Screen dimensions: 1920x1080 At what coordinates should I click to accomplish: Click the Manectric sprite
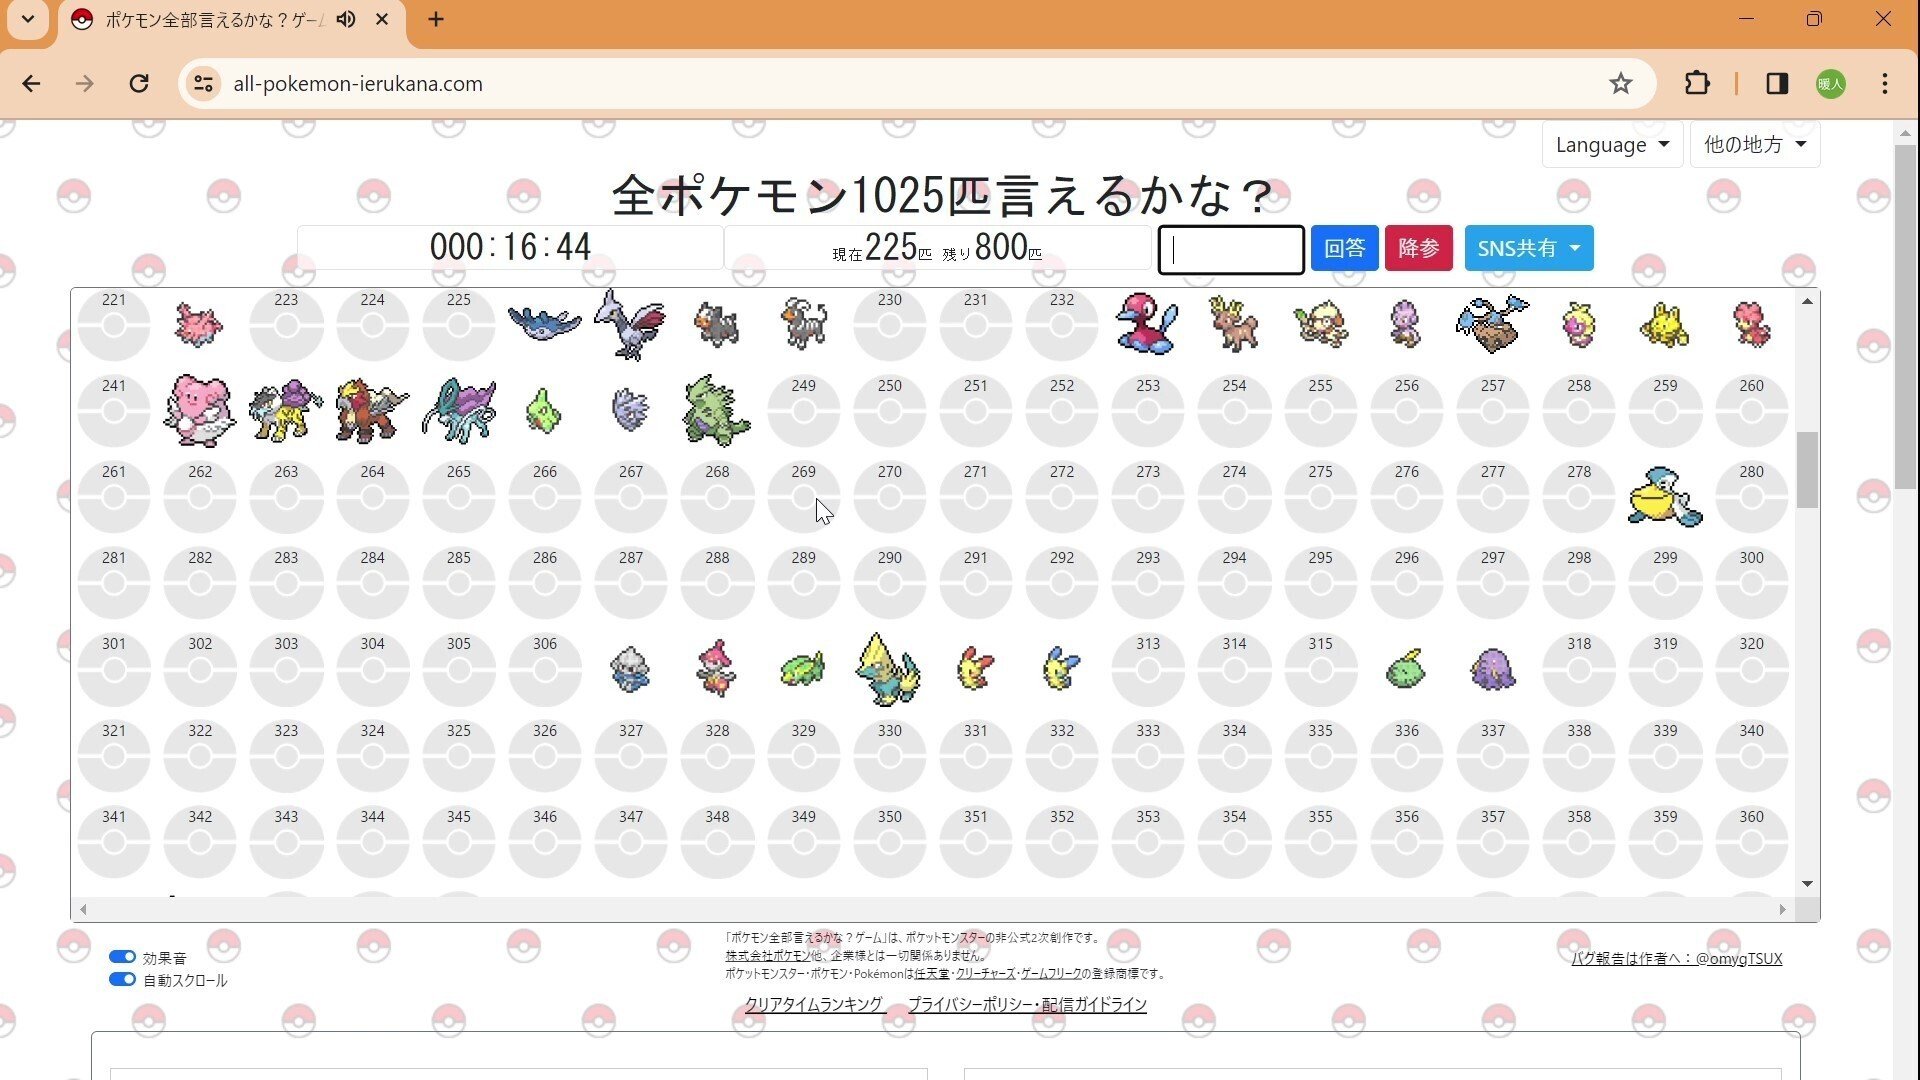pos(888,670)
